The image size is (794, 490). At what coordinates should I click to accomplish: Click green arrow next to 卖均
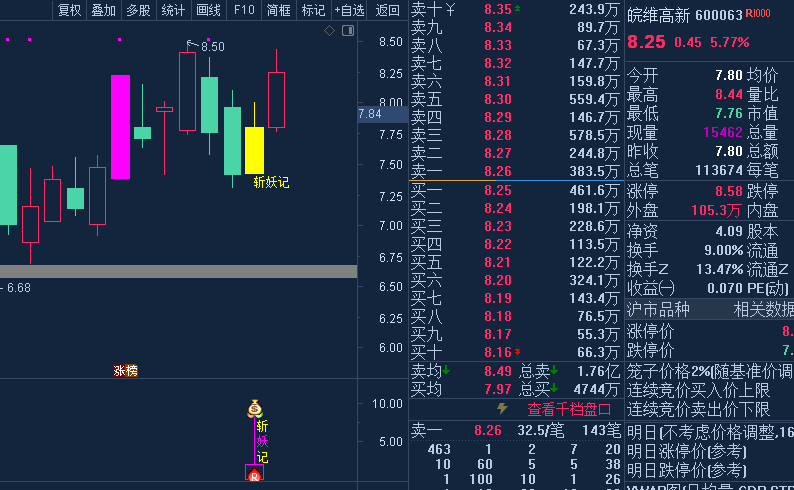pyautogui.click(x=446, y=371)
